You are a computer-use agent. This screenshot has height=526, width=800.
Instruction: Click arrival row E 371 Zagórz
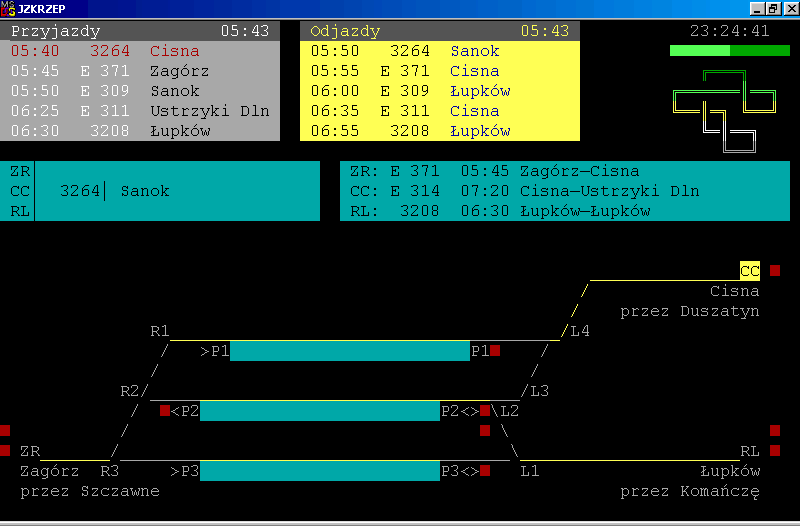[x=140, y=71]
